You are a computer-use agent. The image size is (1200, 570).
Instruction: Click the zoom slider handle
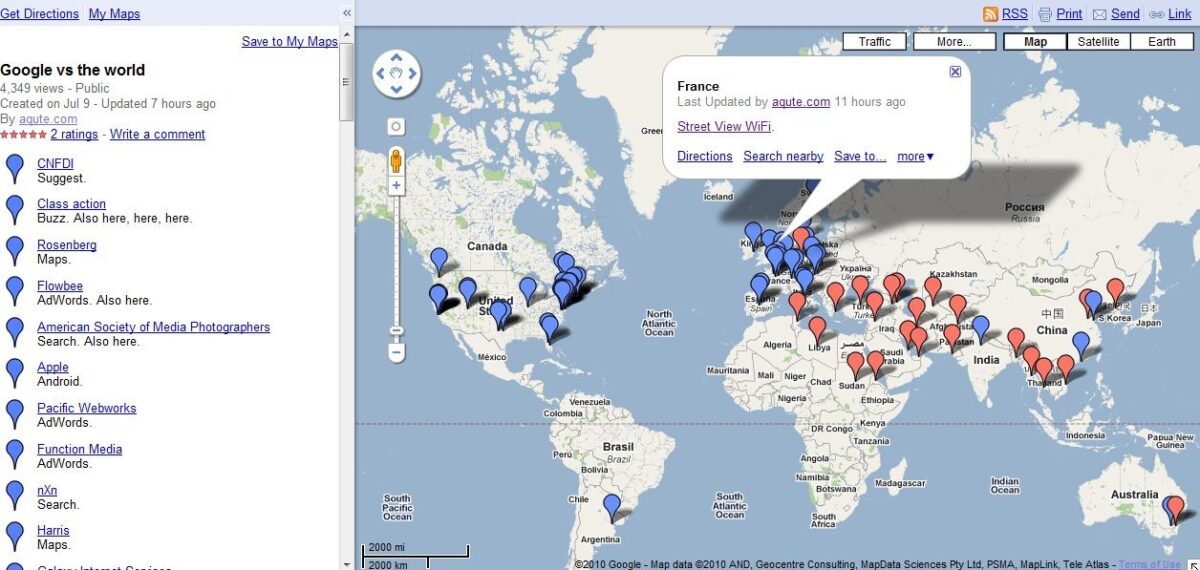[396, 331]
